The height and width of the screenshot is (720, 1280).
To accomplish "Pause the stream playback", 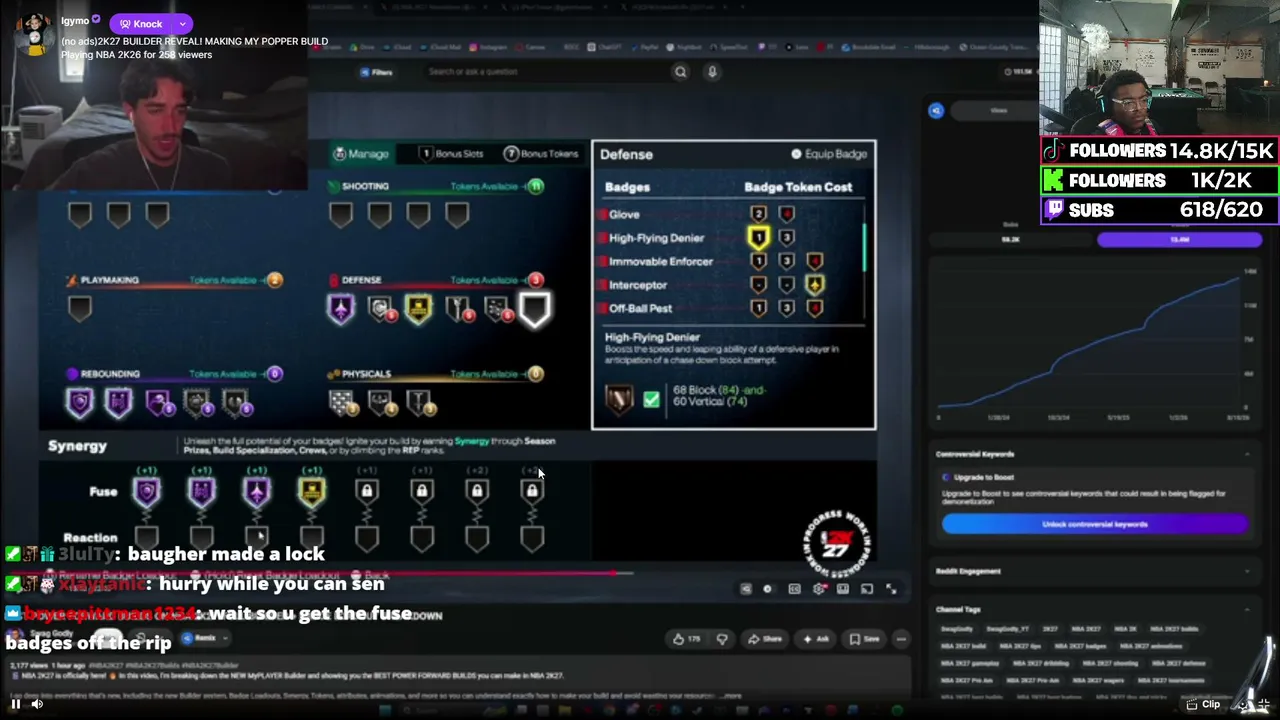I will (x=16, y=704).
